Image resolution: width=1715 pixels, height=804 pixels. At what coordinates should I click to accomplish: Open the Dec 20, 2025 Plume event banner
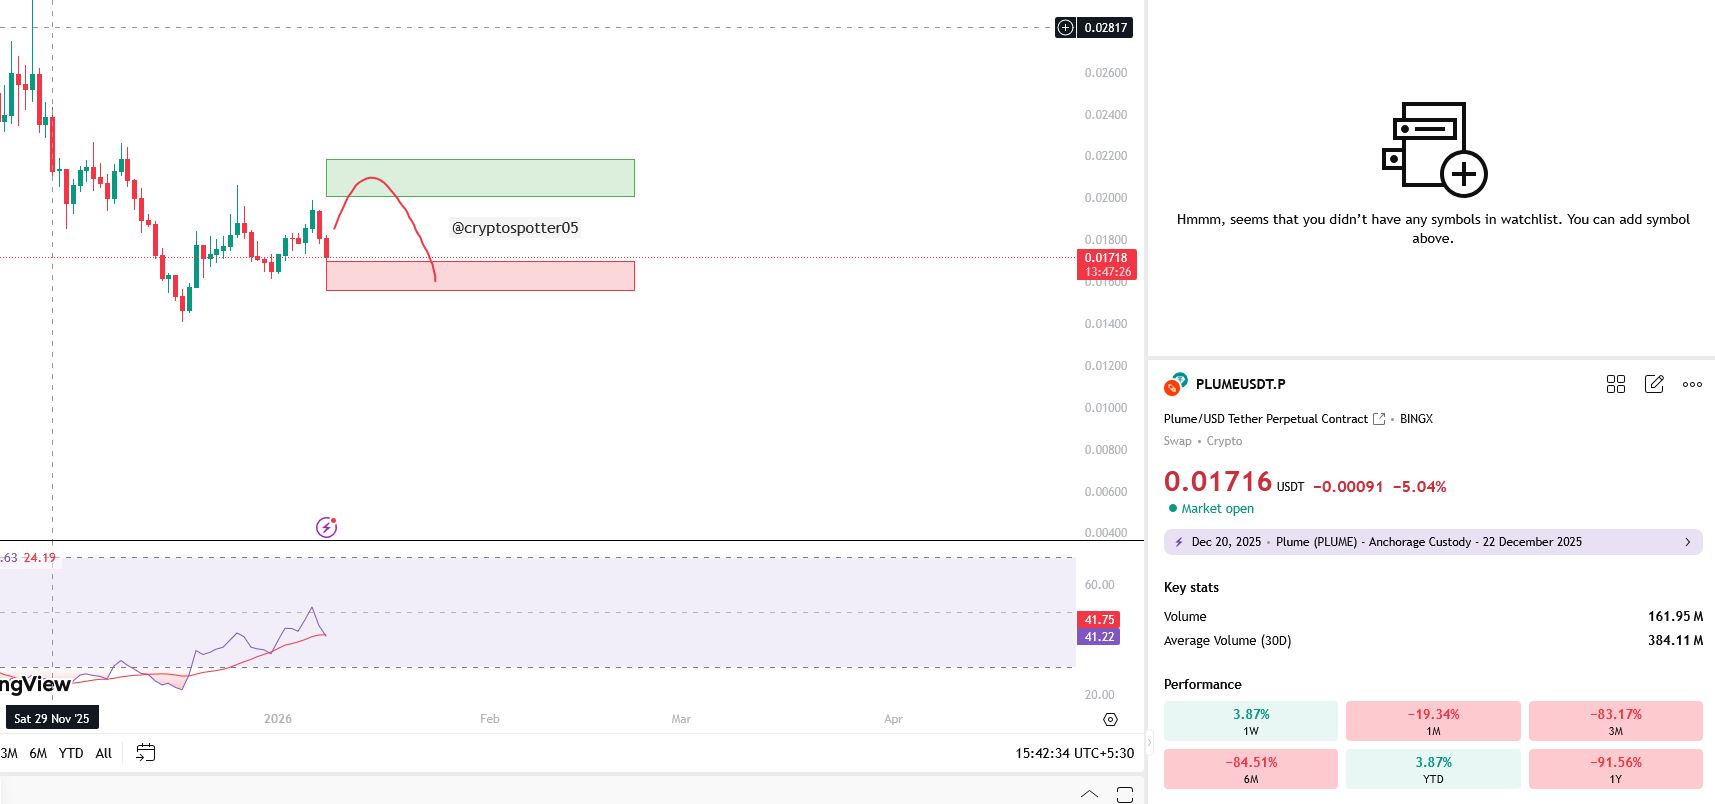(1433, 542)
